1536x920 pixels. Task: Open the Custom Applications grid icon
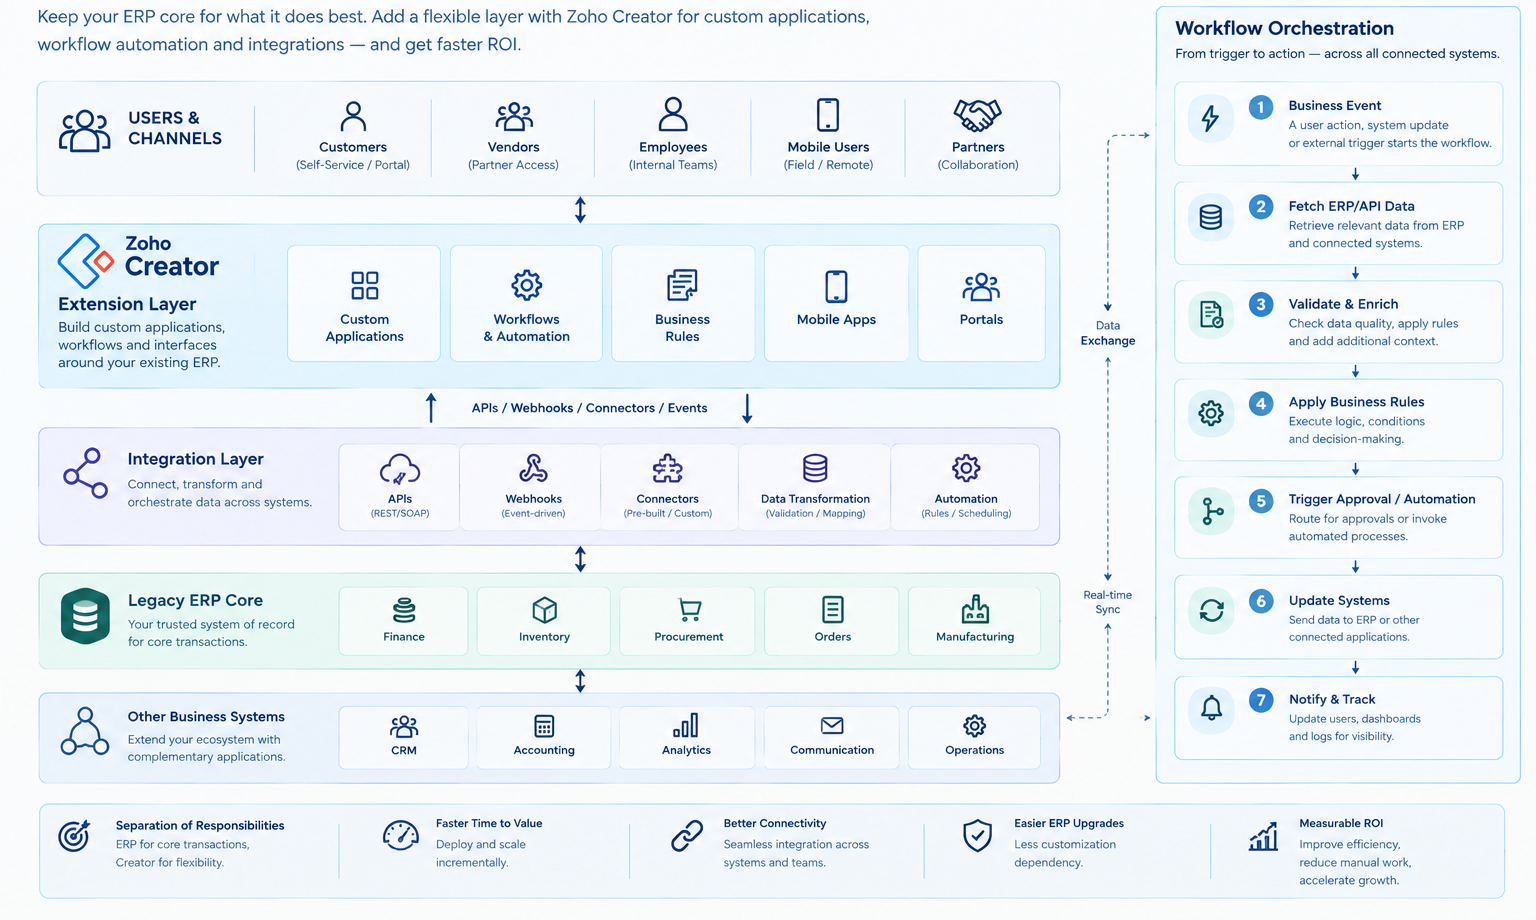point(365,285)
